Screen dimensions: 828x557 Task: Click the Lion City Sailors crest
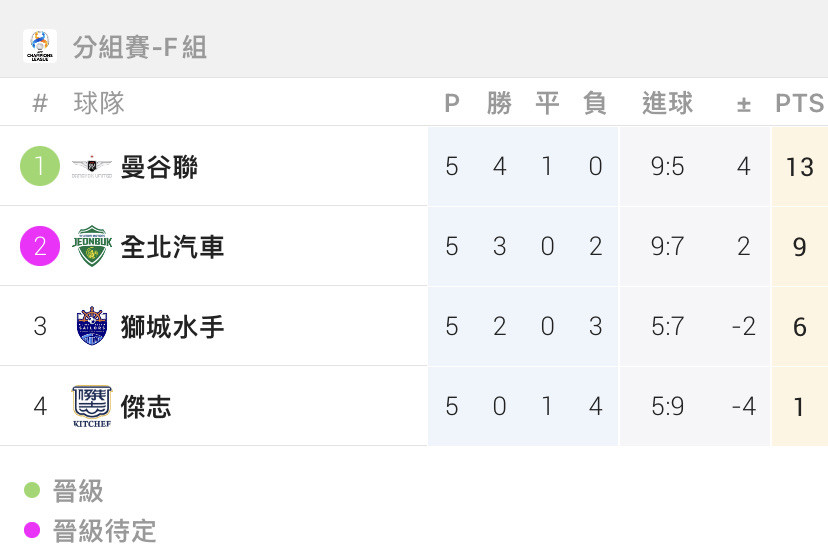pos(92,326)
